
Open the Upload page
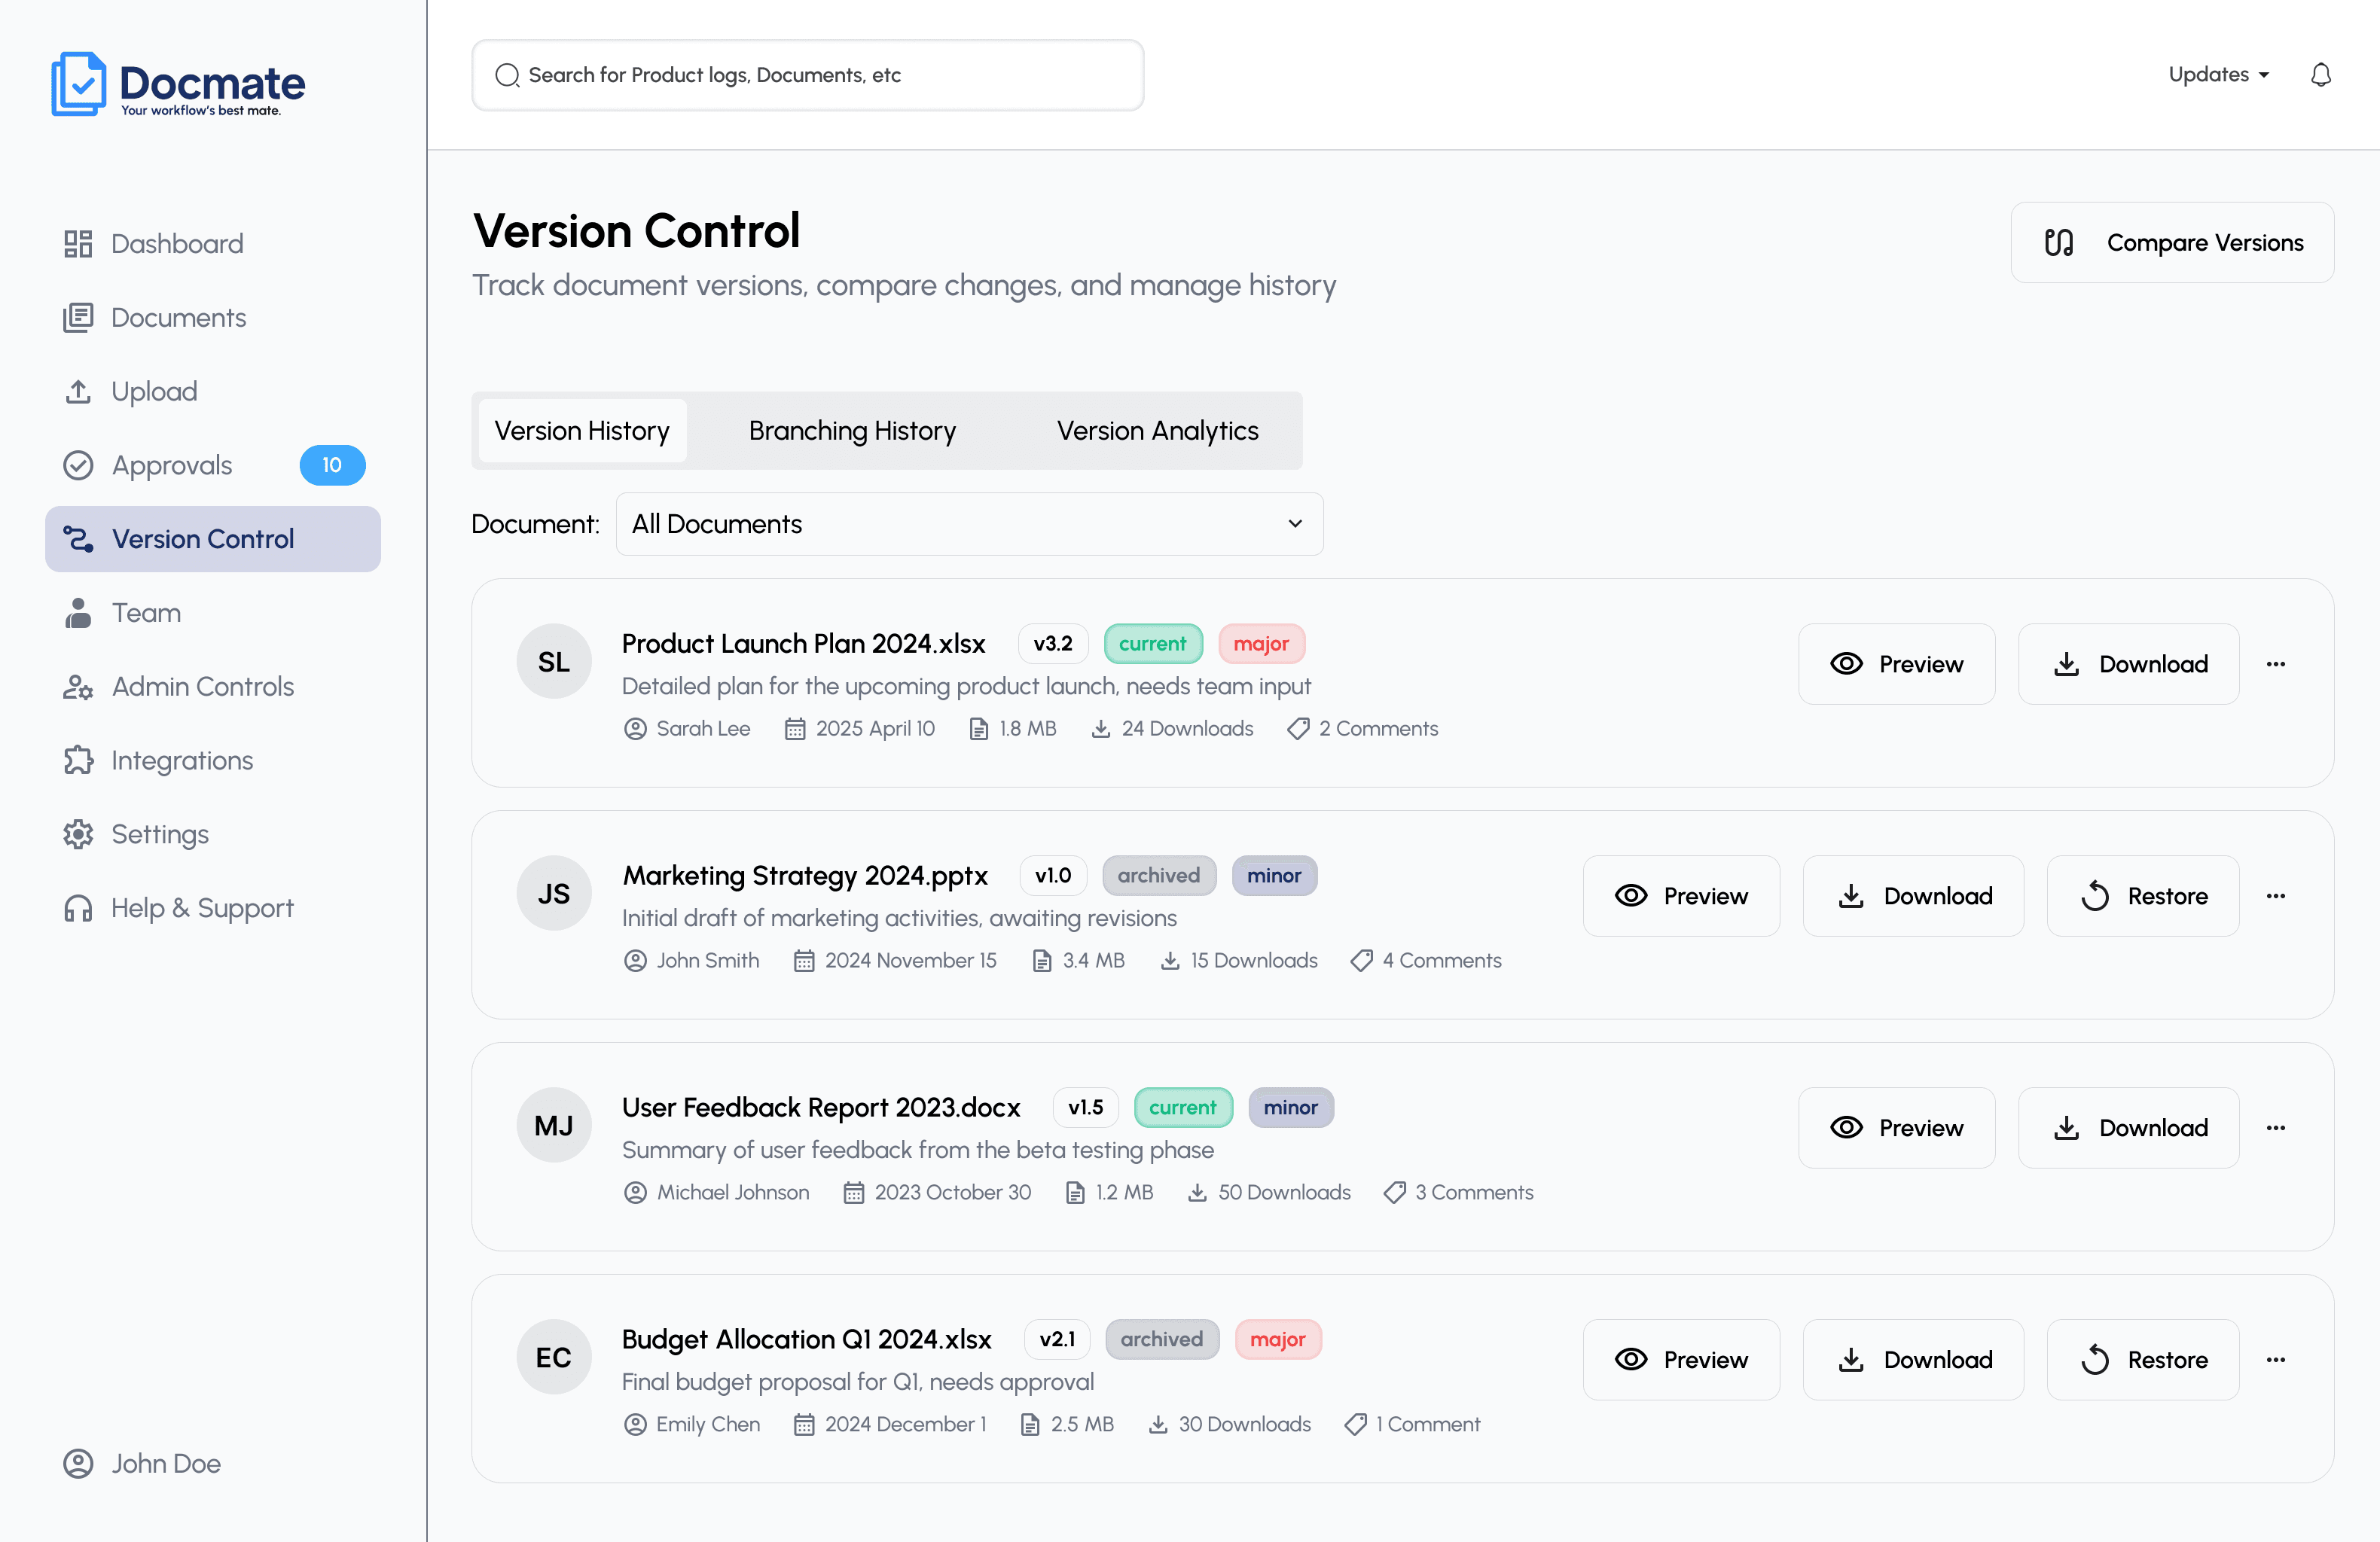[x=130, y=391]
